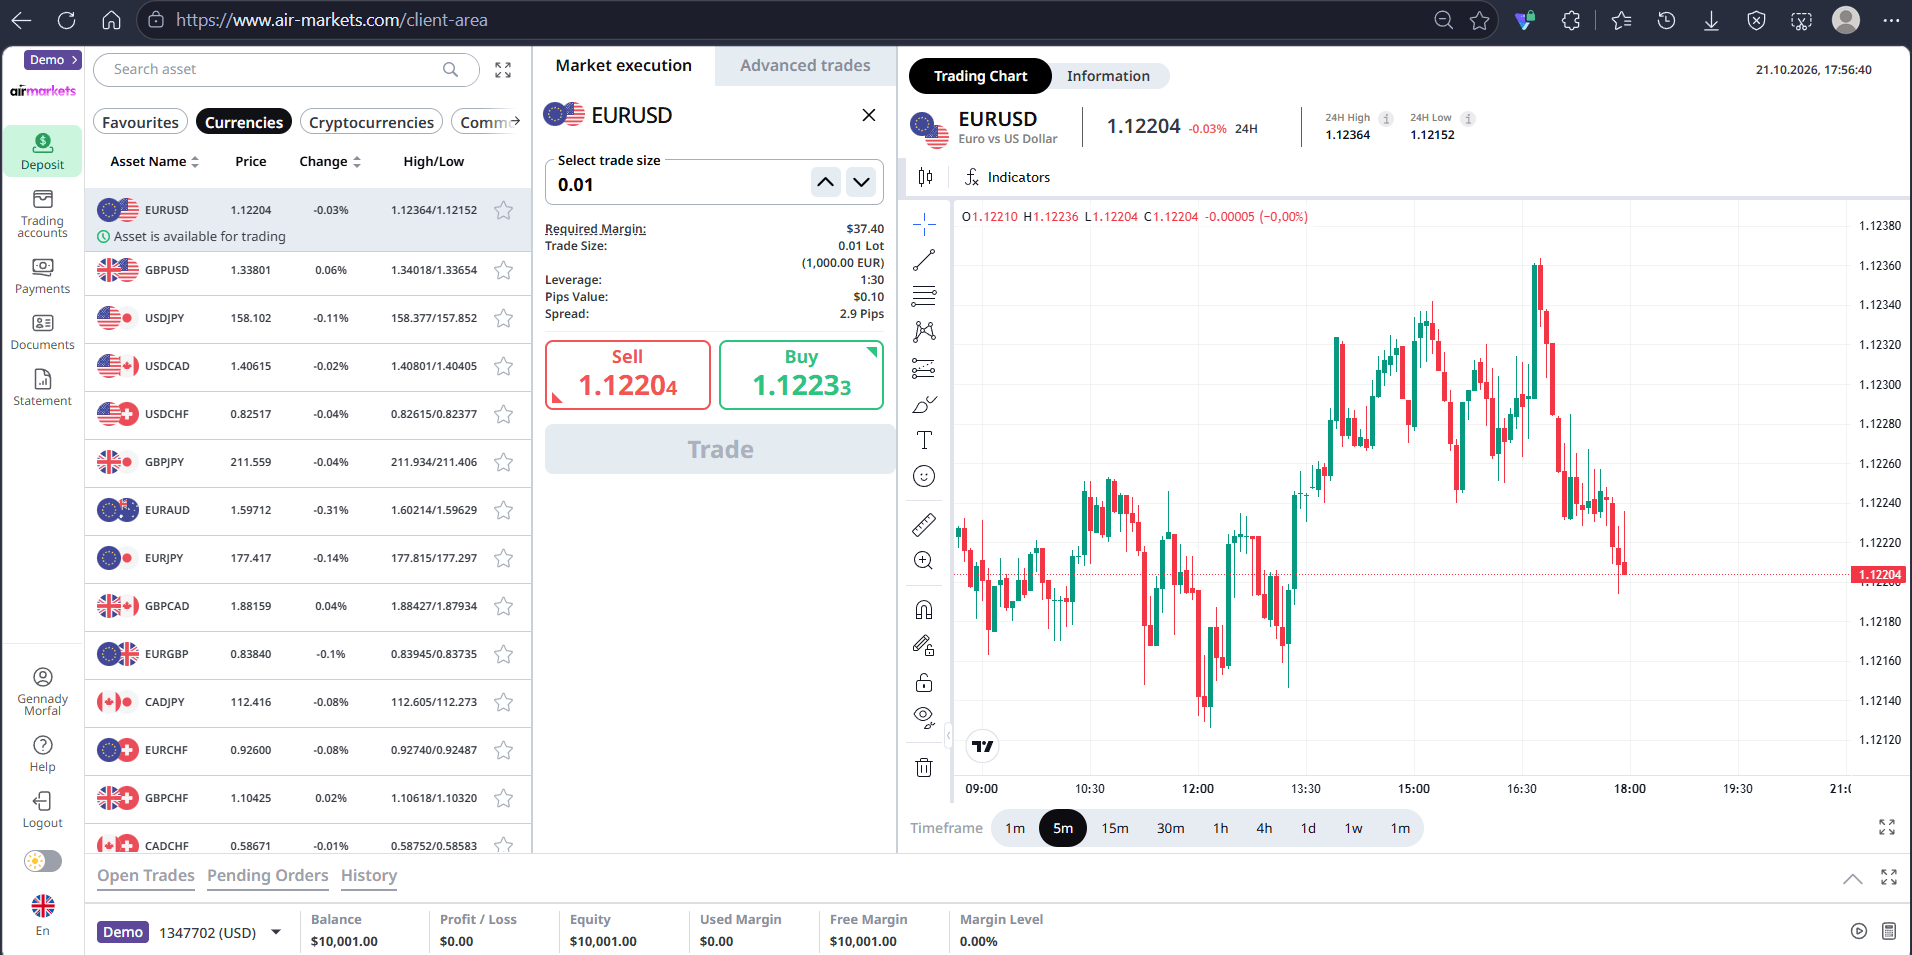Open the Indicators menu
This screenshot has width=1912, height=955.
click(x=1007, y=177)
